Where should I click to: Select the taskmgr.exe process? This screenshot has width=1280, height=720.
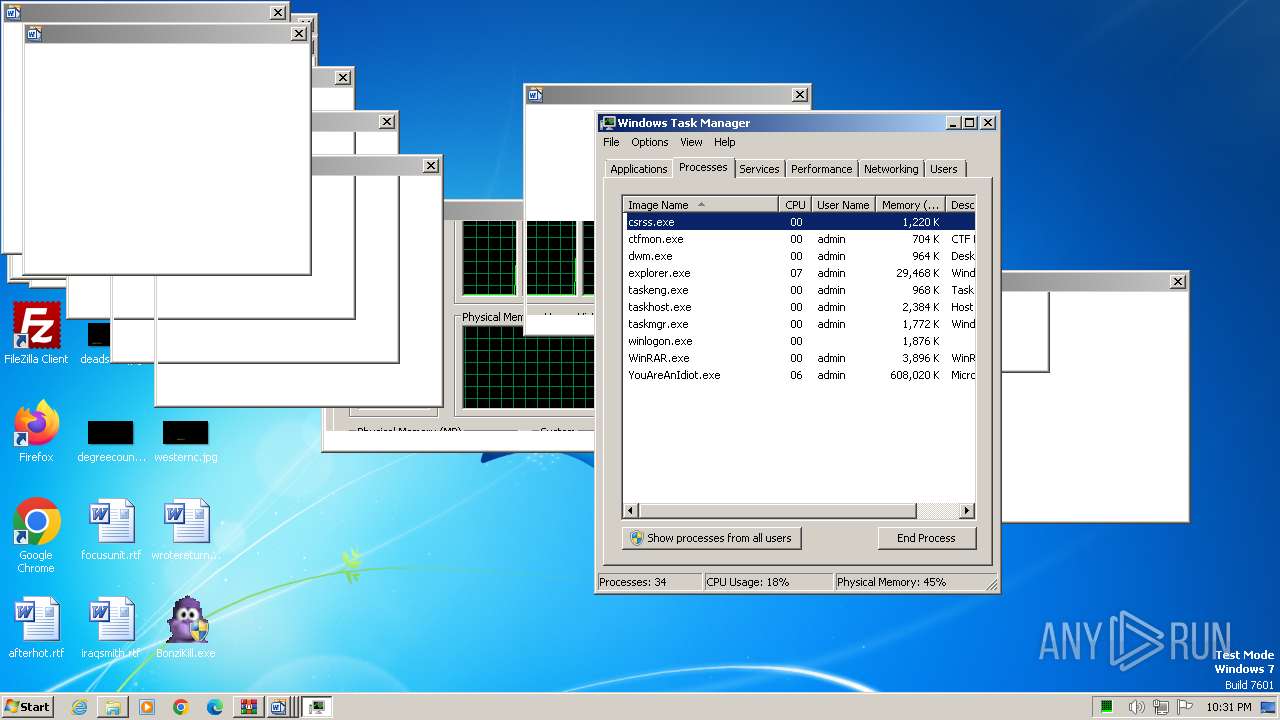click(799, 324)
